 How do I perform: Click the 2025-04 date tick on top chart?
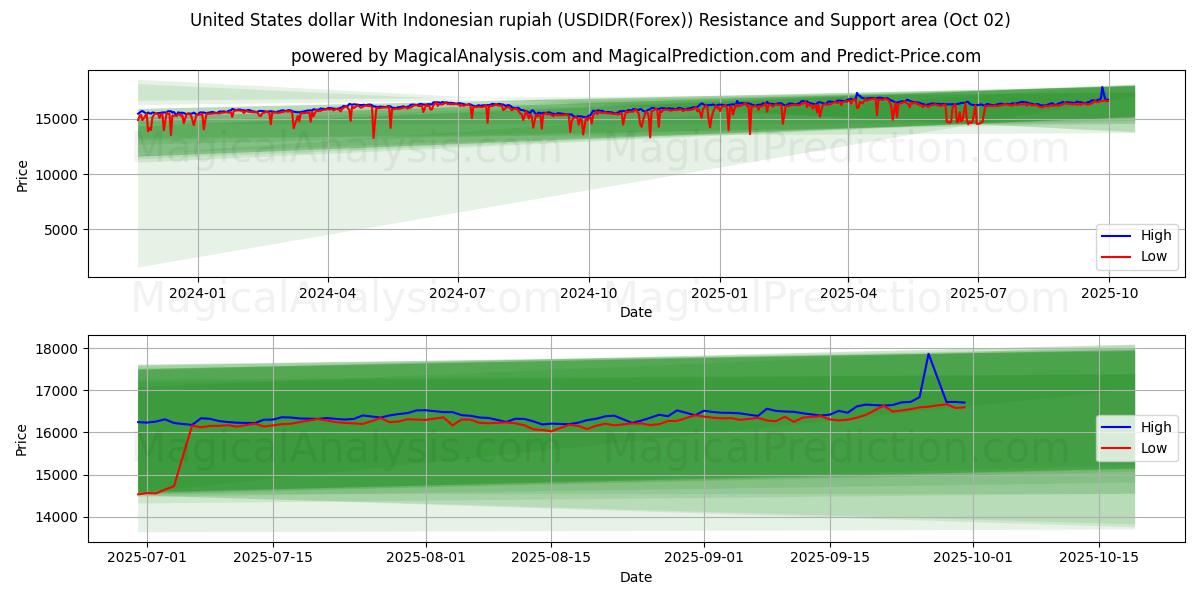pyautogui.click(x=848, y=292)
